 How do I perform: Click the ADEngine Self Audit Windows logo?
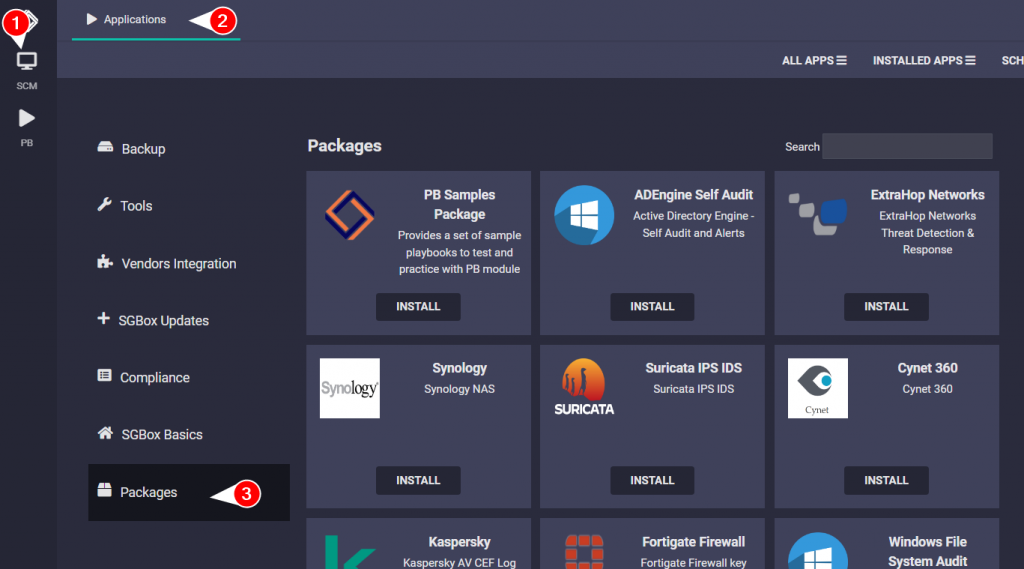tap(584, 215)
